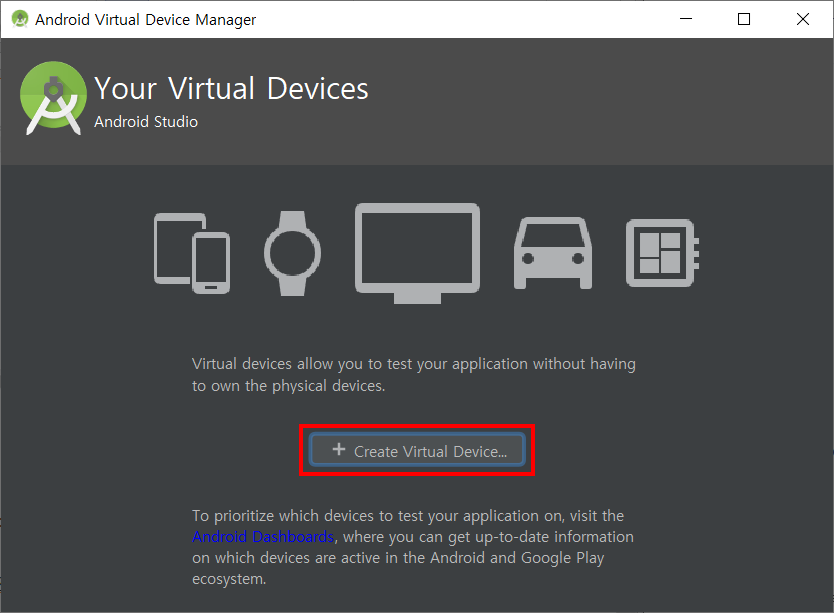This screenshot has height=613, width=834.
Task: Click the title bar Android Studio icon
Action: tap(20, 19)
